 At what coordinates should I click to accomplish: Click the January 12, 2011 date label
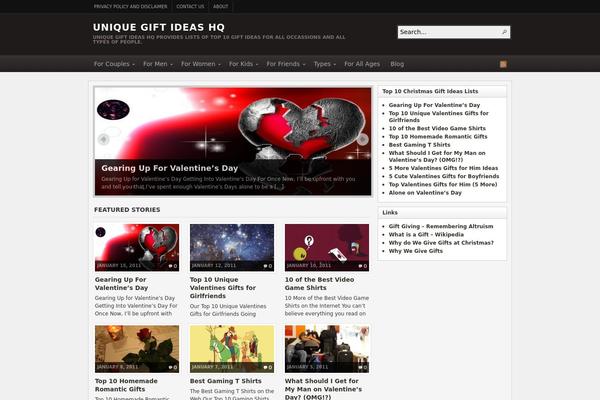pos(214,266)
